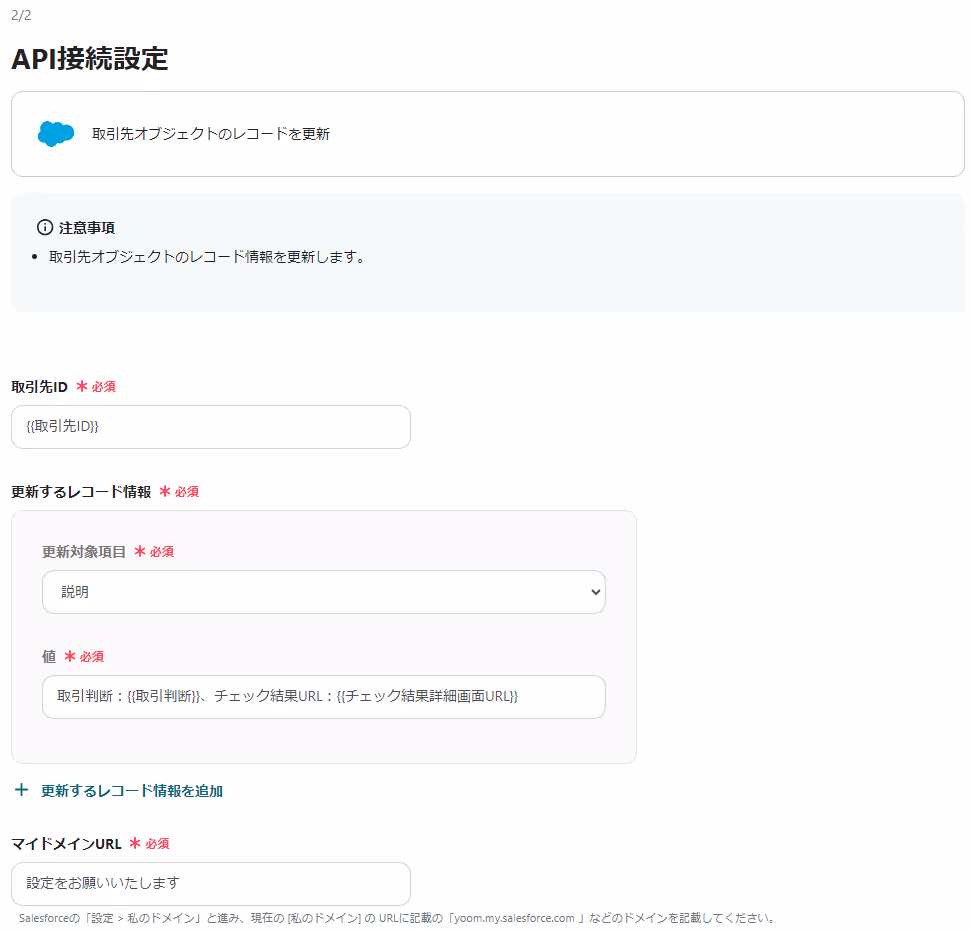The image size is (973, 932).
Task: Click the plus icon beside 更新するレコード情報を追加
Action: pos(22,790)
